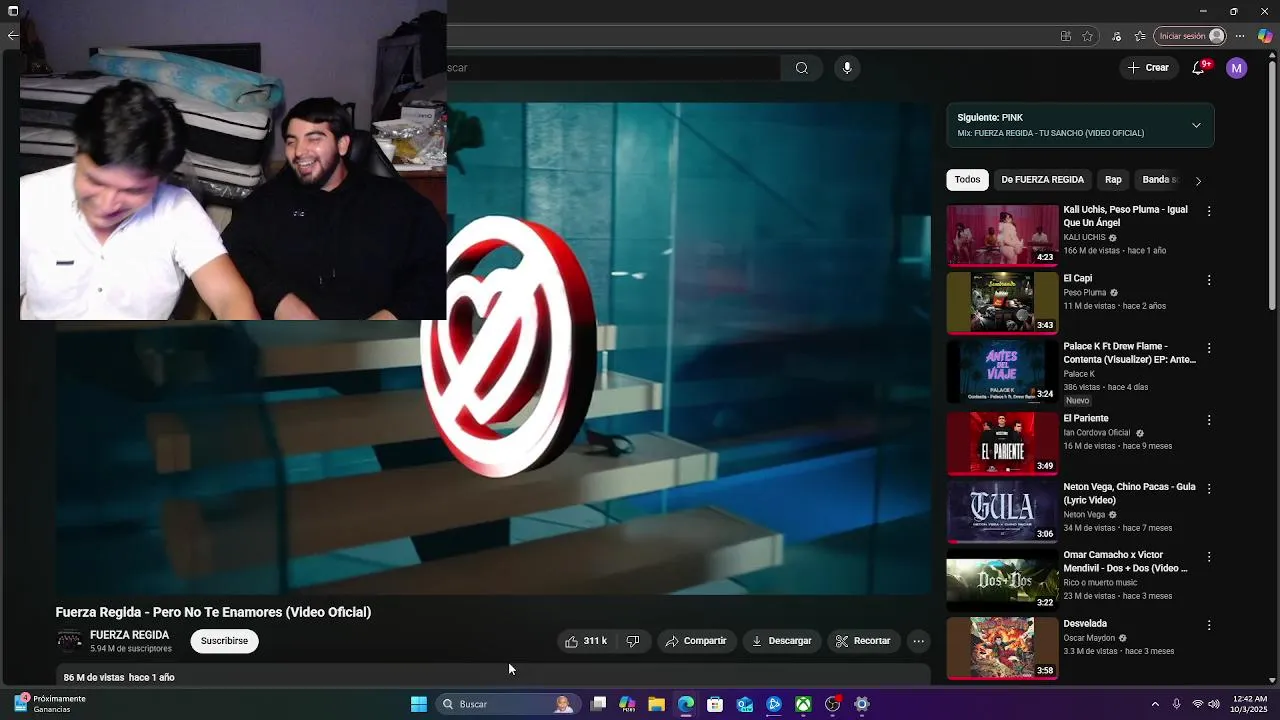Subscribe with the Suscribirse button
1280x720 pixels.
point(224,641)
